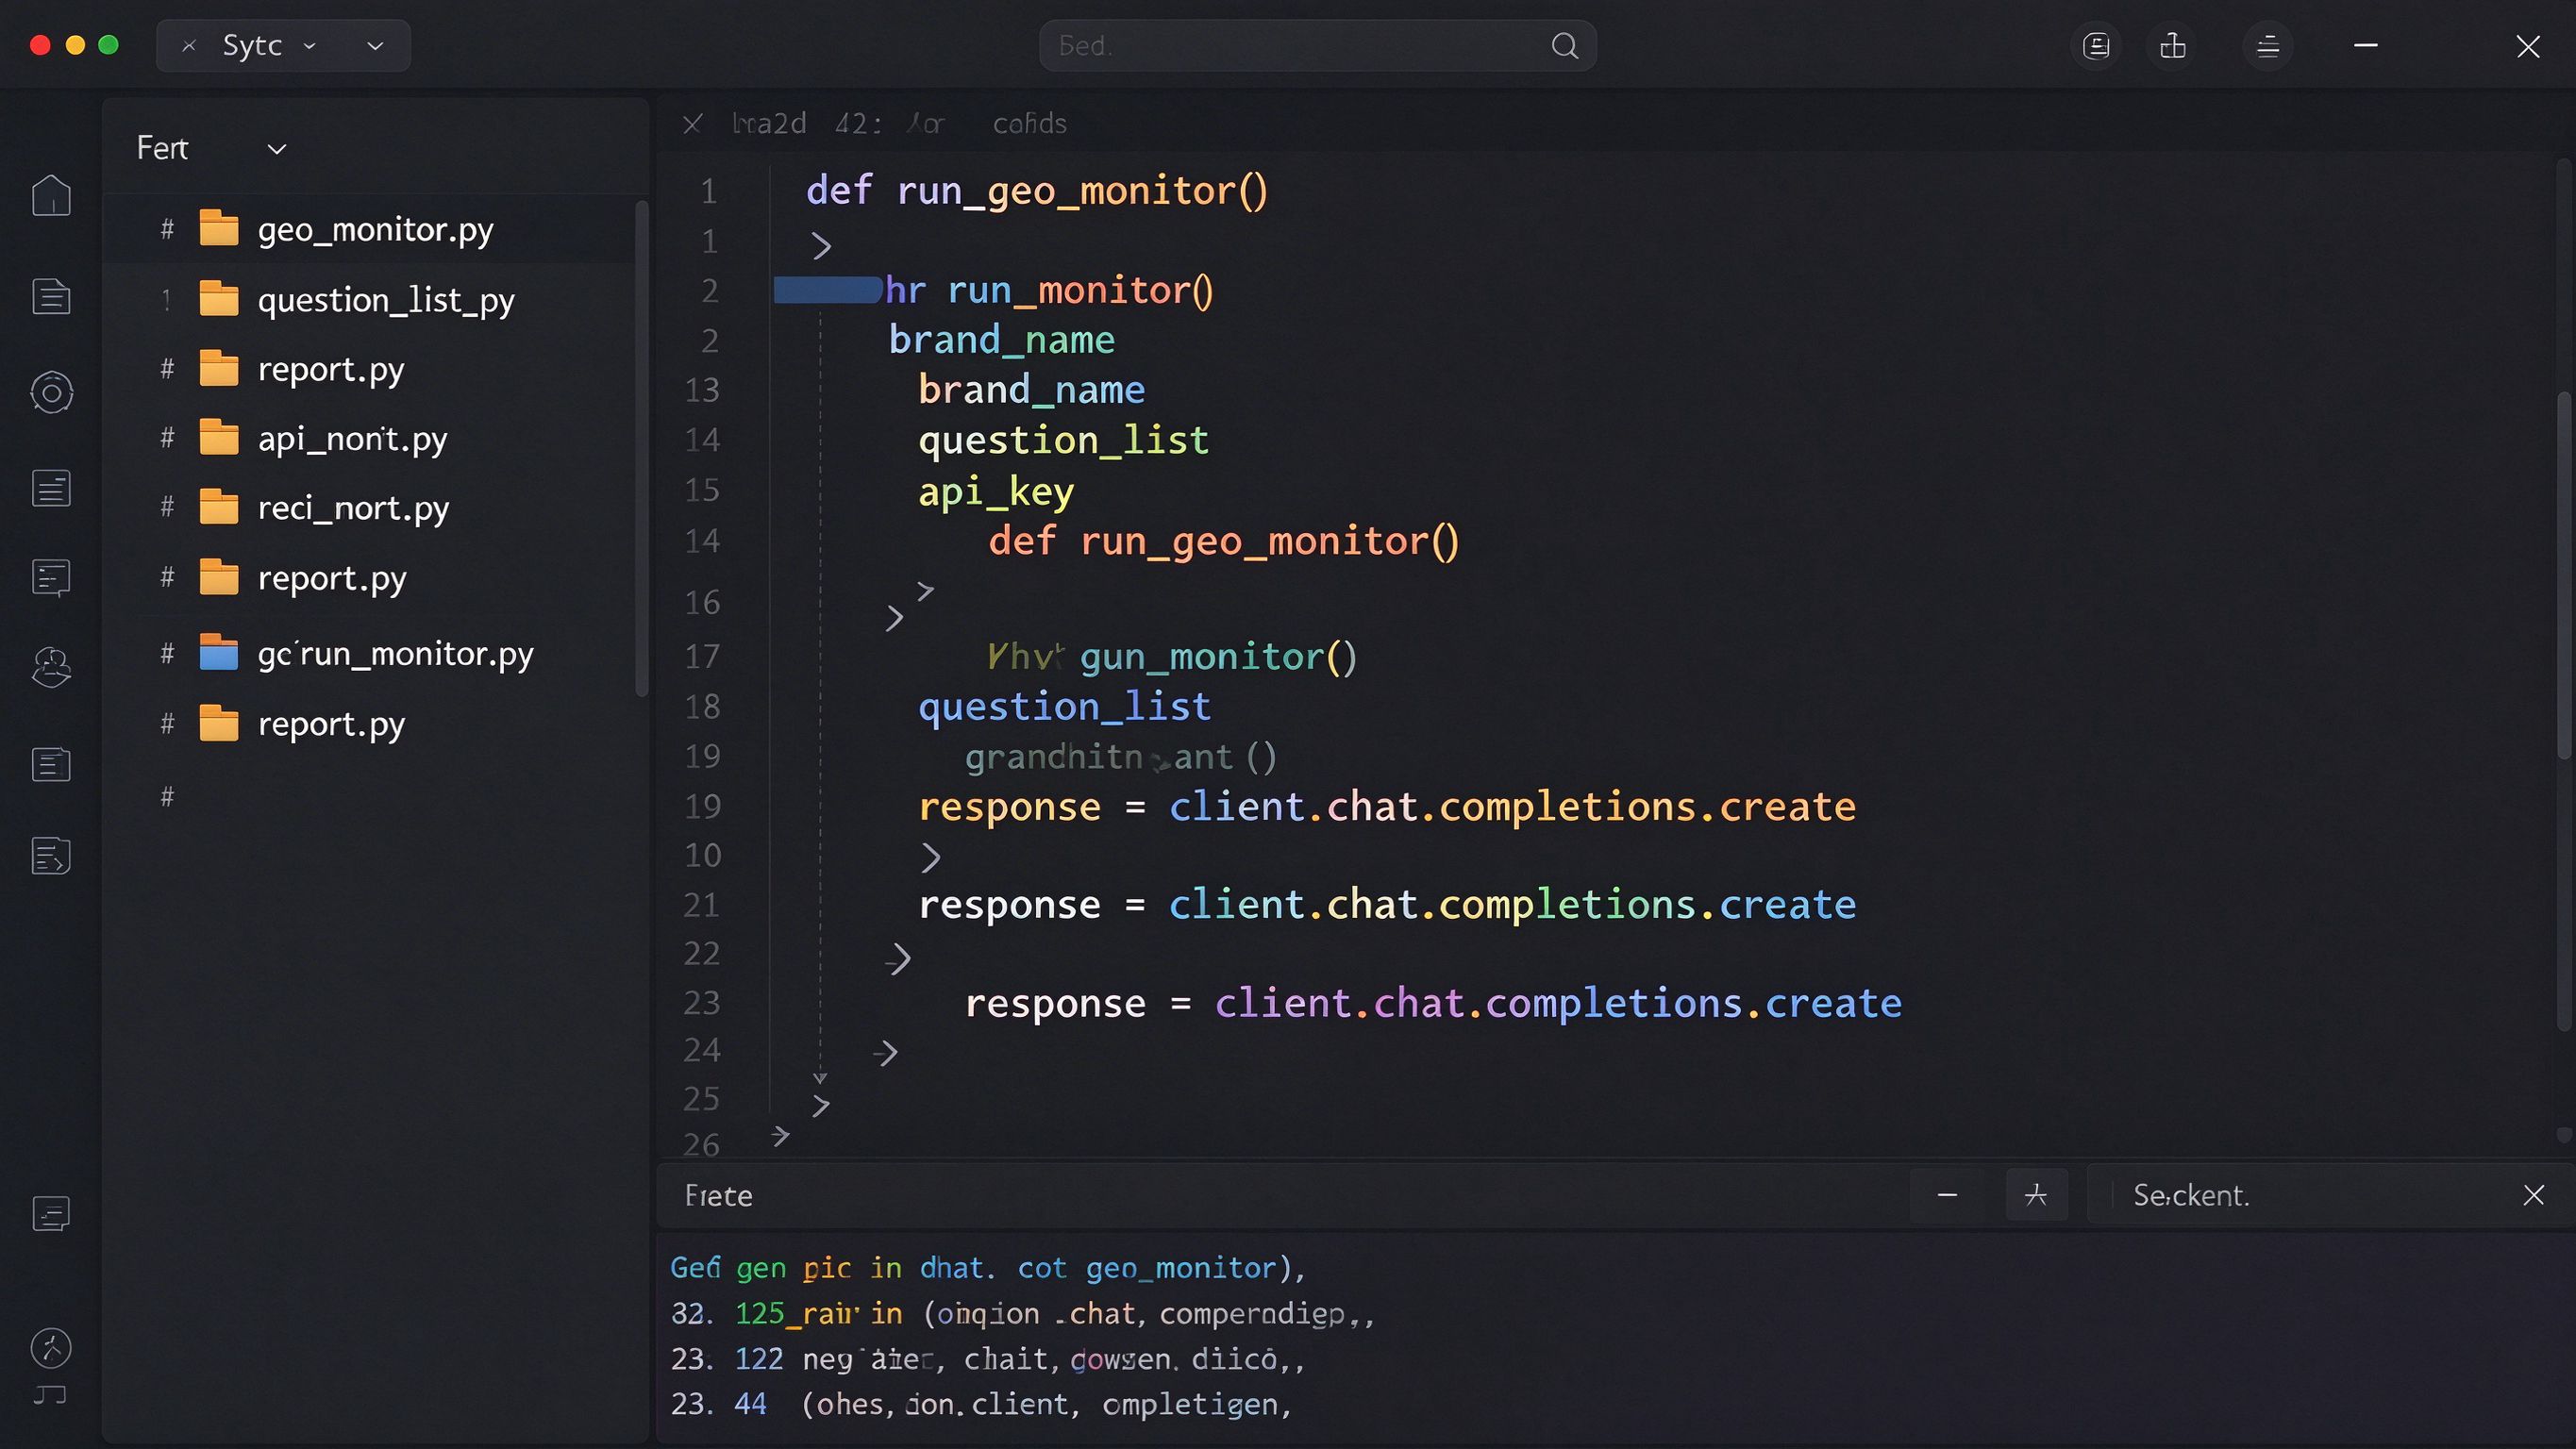Click the pin icon in the Frete panel
This screenshot has width=2576, height=1449.
point(2036,1195)
